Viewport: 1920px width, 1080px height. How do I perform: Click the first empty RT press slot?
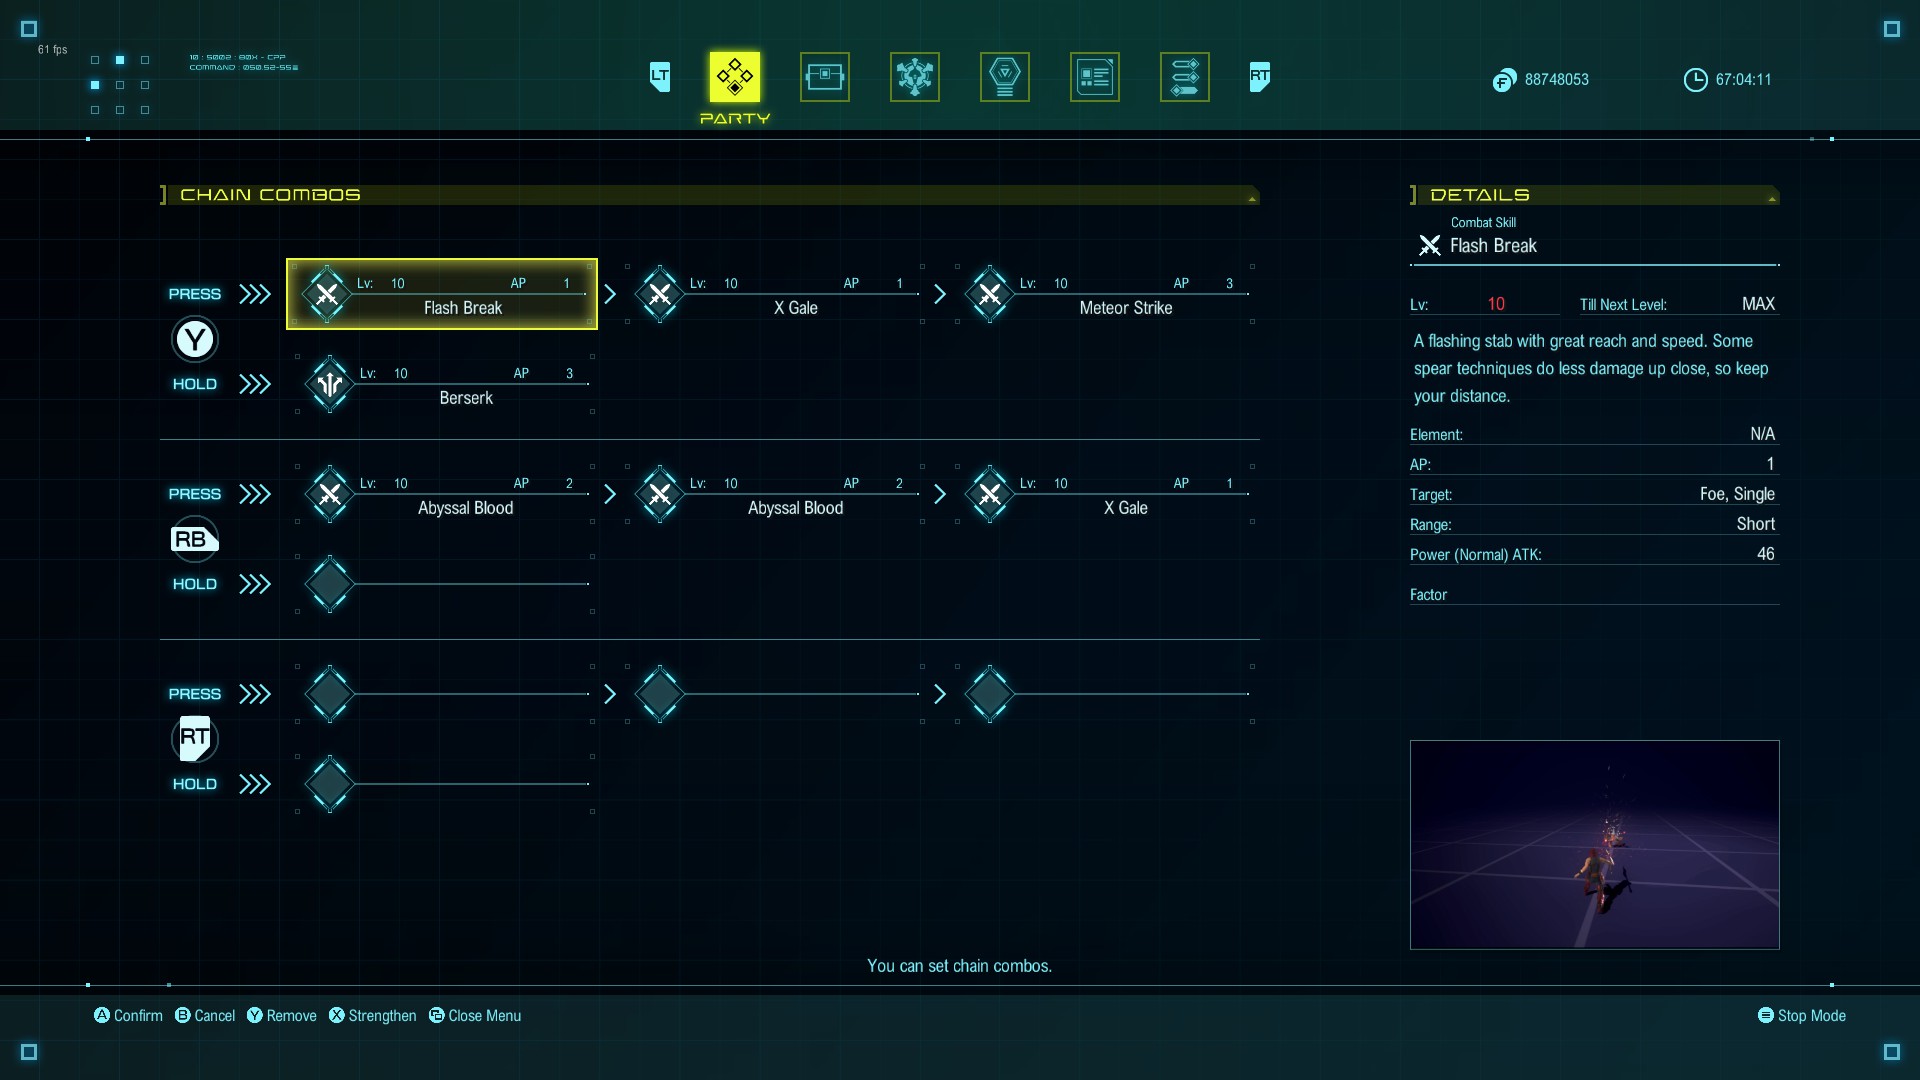(x=445, y=694)
